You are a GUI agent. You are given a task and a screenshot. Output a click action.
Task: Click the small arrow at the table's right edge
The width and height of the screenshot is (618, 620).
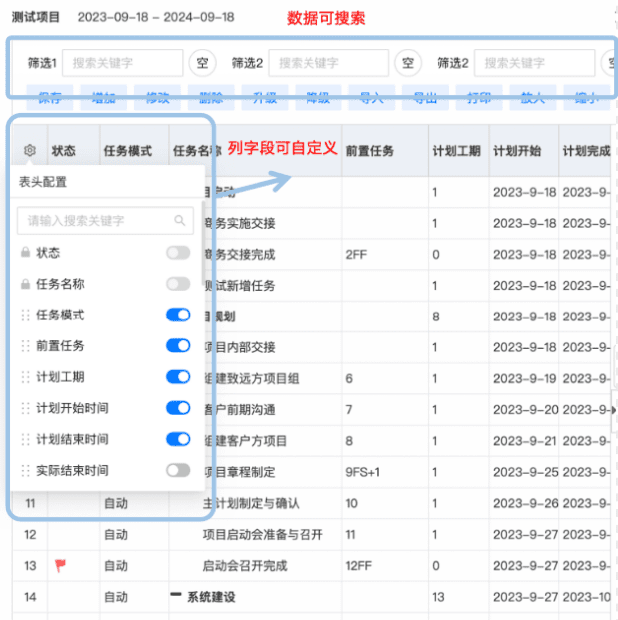tap(614, 410)
